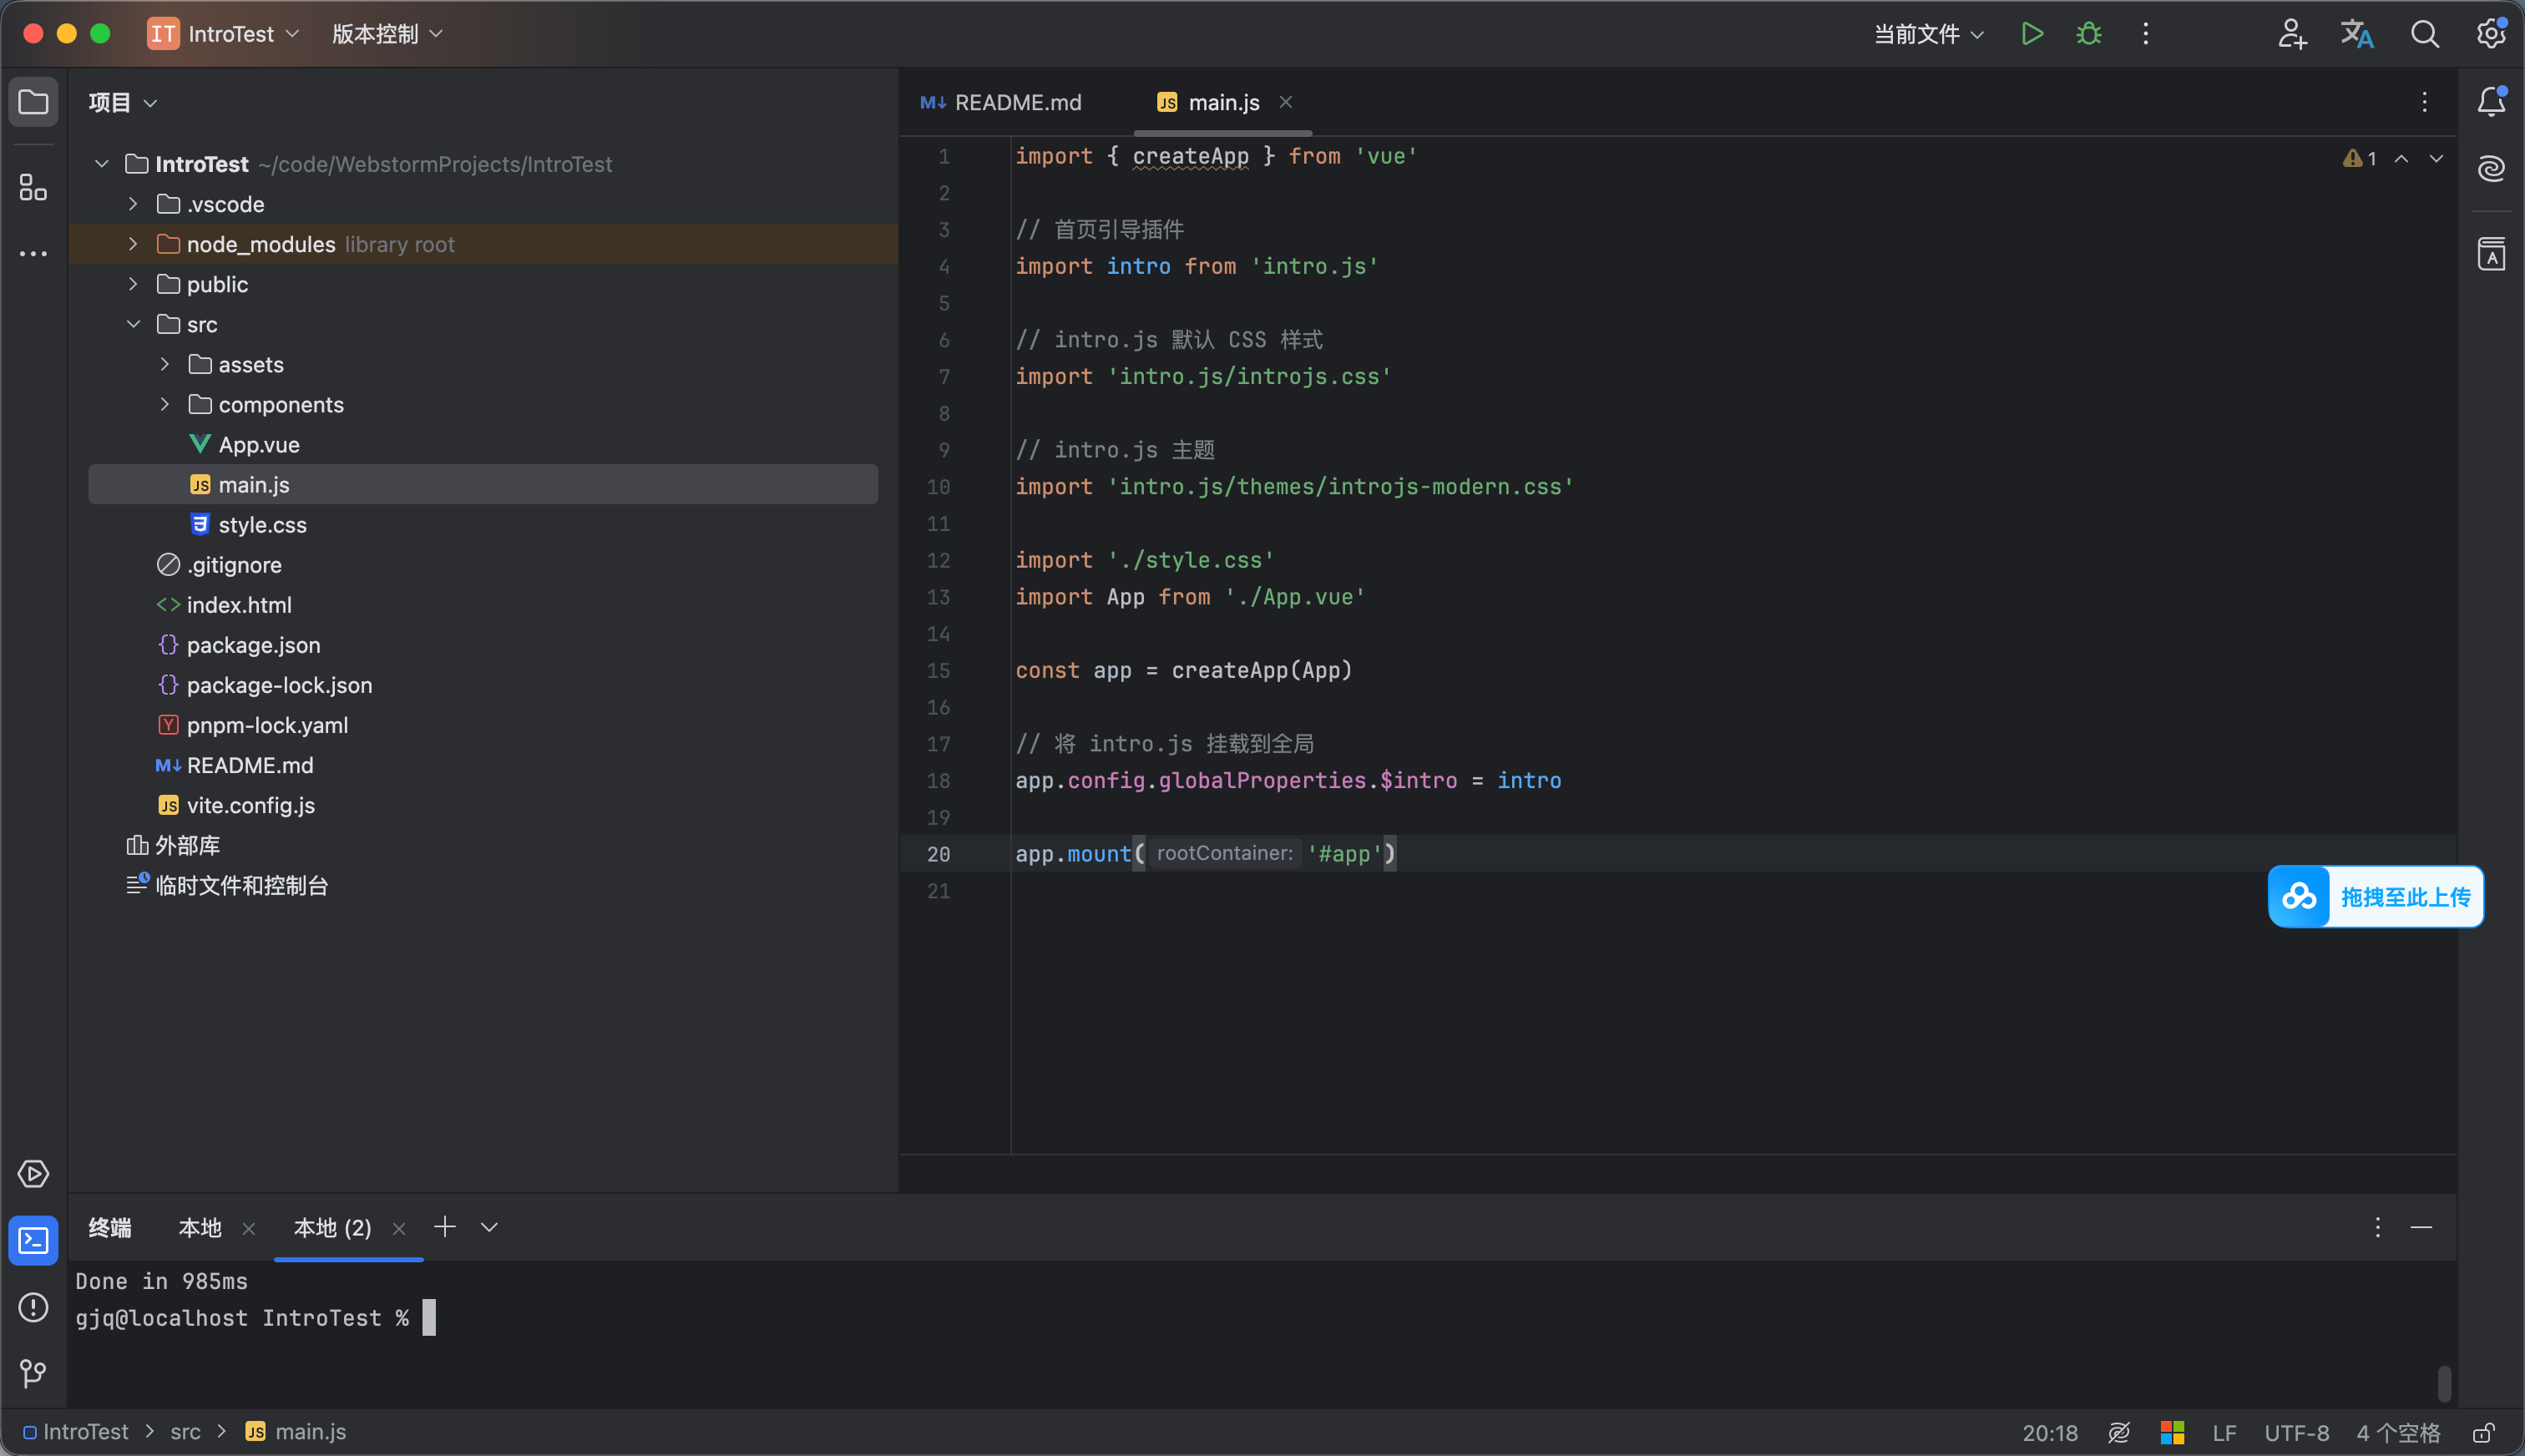
Task: Collapse the src folder
Action: click(133, 324)
